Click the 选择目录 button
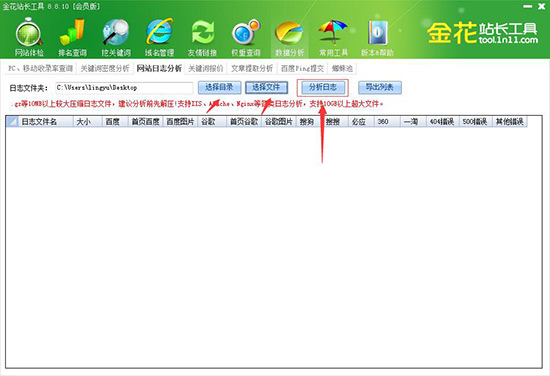 click(x=219, y=87)
